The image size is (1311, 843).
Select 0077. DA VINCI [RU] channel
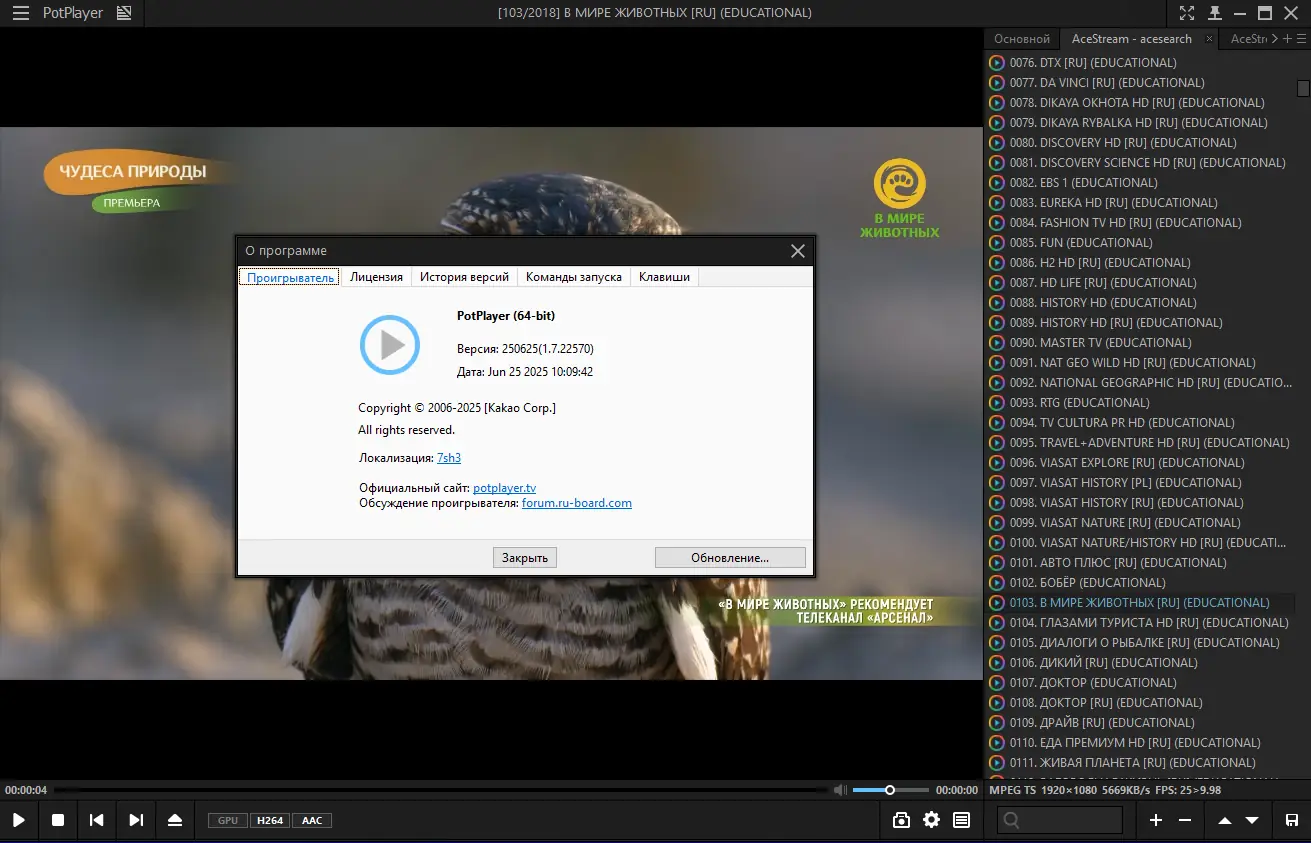pos(1140,83)
